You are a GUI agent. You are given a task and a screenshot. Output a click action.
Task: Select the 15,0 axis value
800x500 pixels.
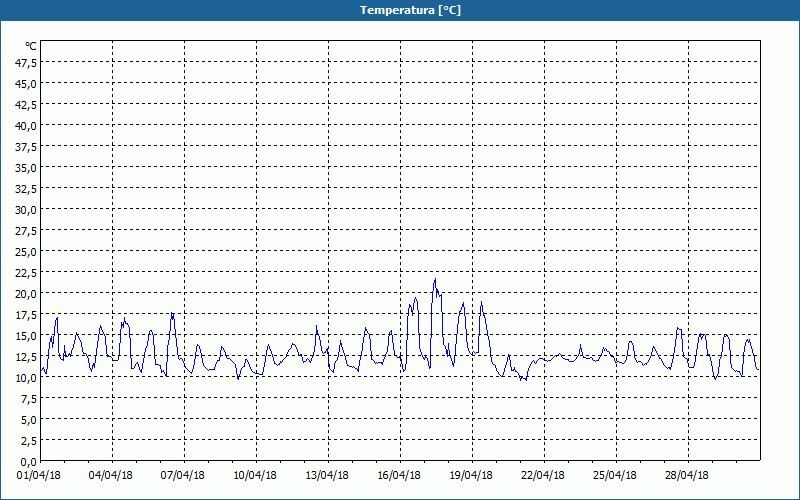click(27, 336)
